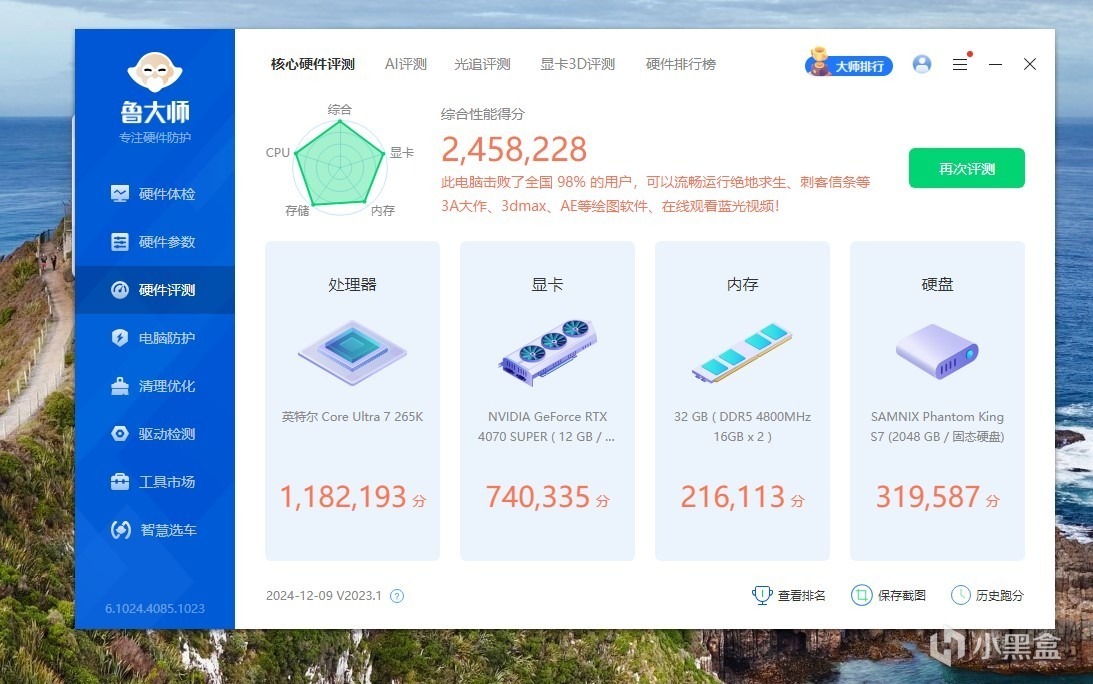Click the 工具市场 toolbox icon

tap(120, 482)
